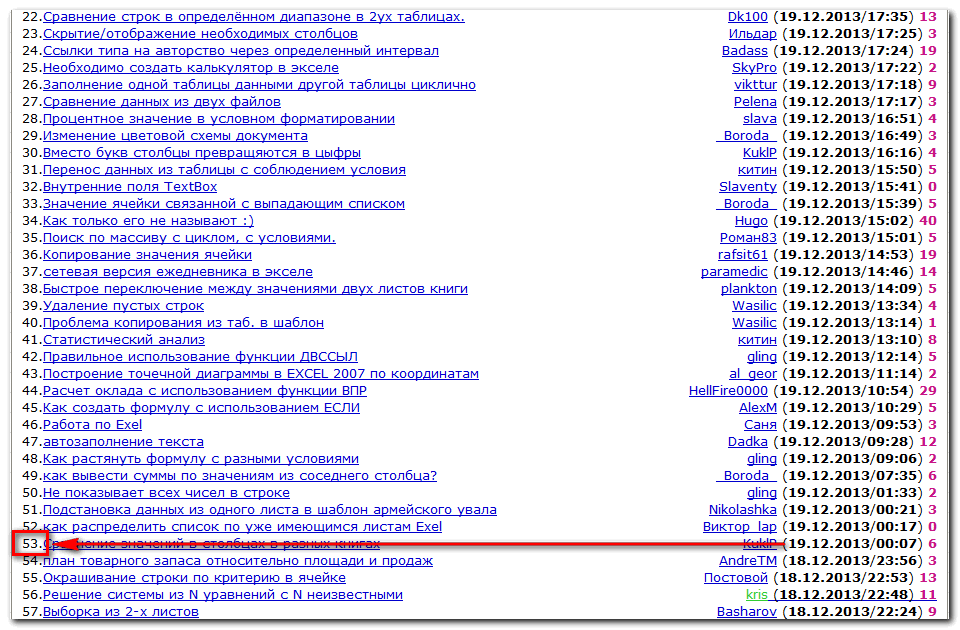
Task: Visit author al_geor's profile
Action: pos(753,374)
